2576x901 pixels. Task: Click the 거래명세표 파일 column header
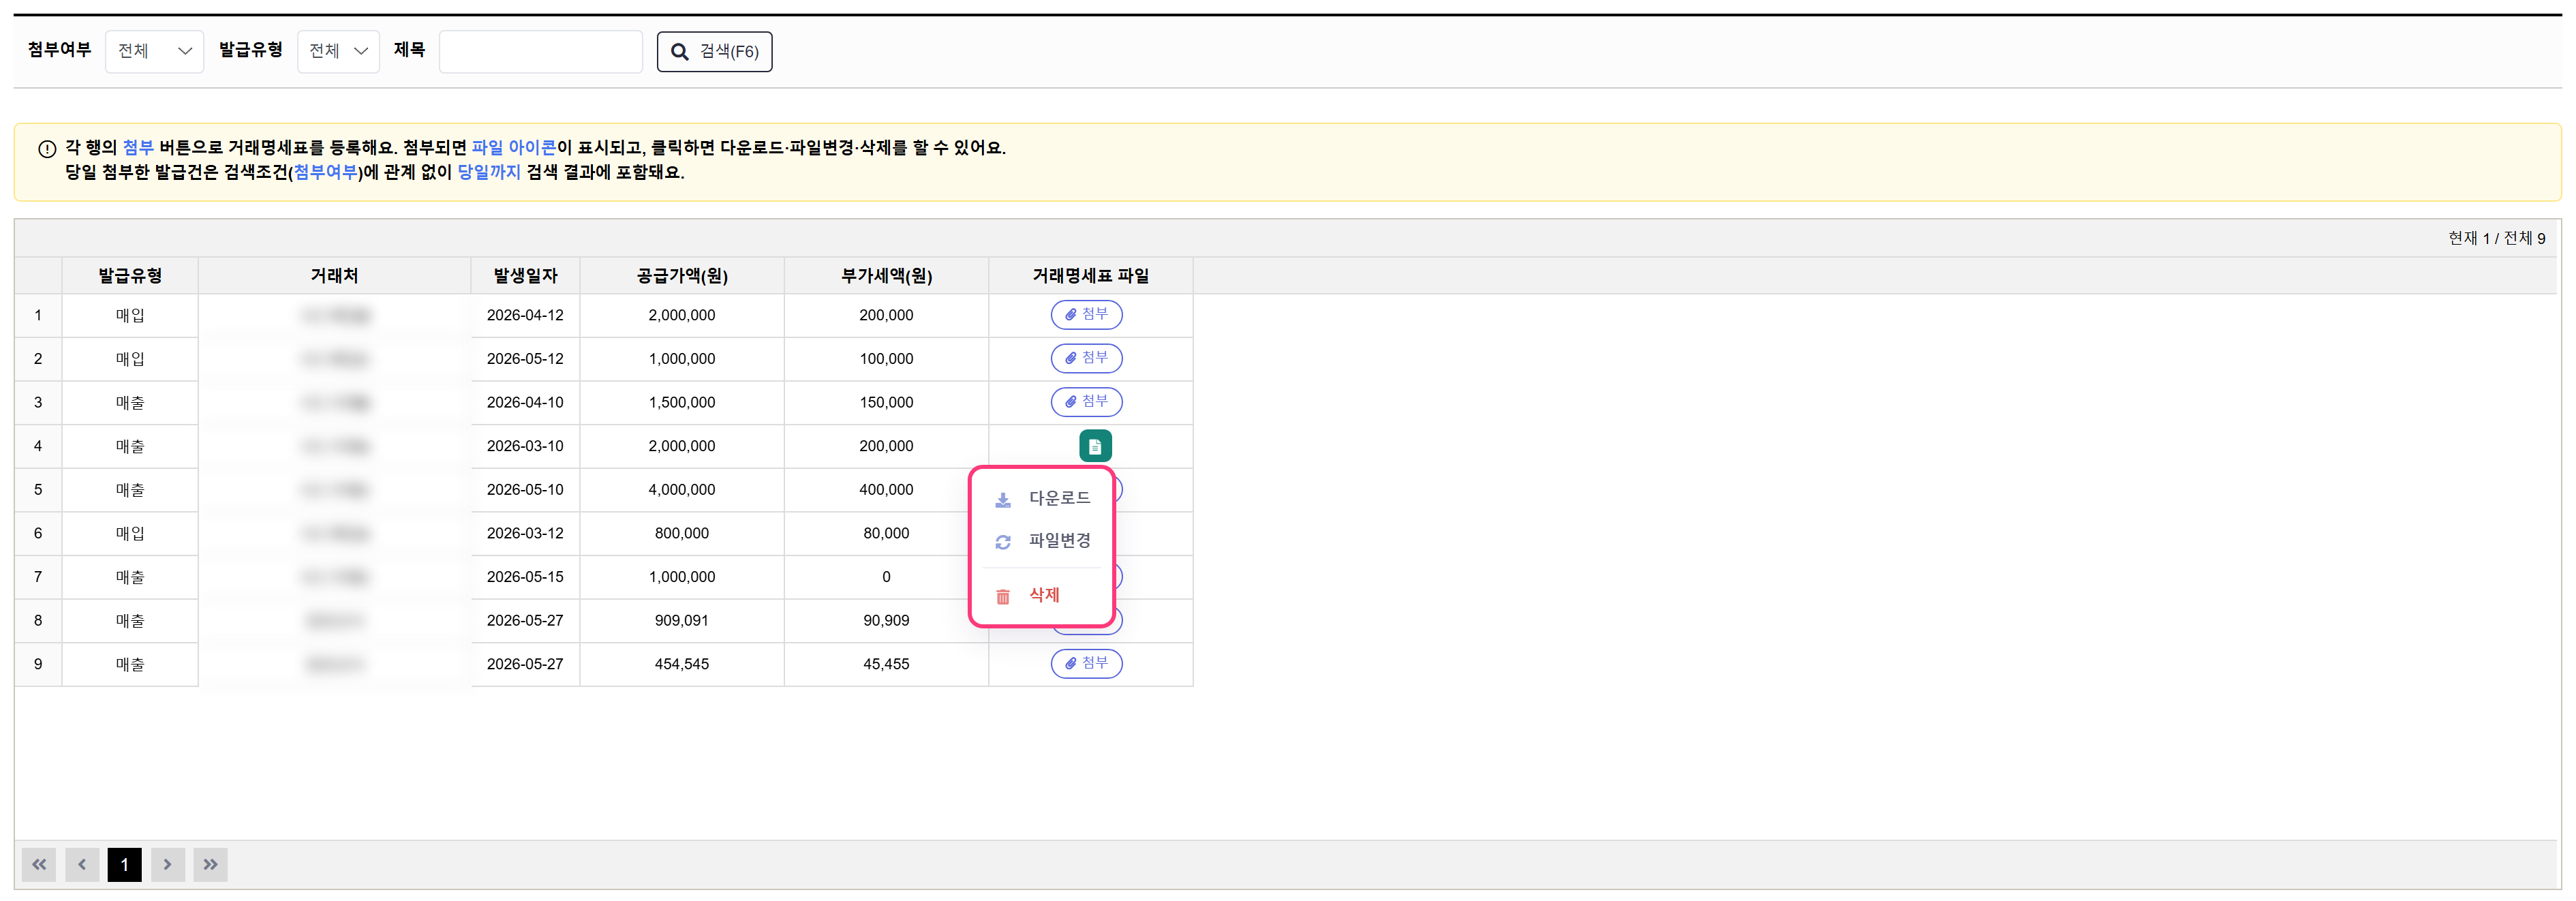pyautogui.click(x=1091, y=276)
